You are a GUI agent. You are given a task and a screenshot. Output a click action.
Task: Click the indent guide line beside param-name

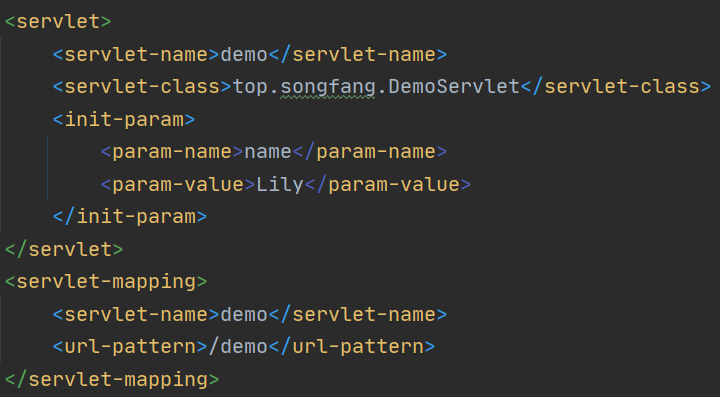pyautogui.click(x=47, y=167)
